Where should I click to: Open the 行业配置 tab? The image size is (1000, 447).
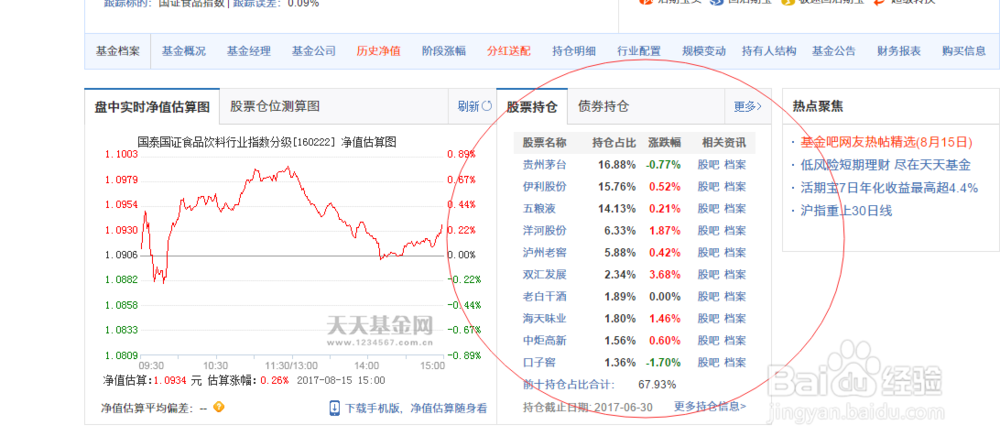coord(639,52)
